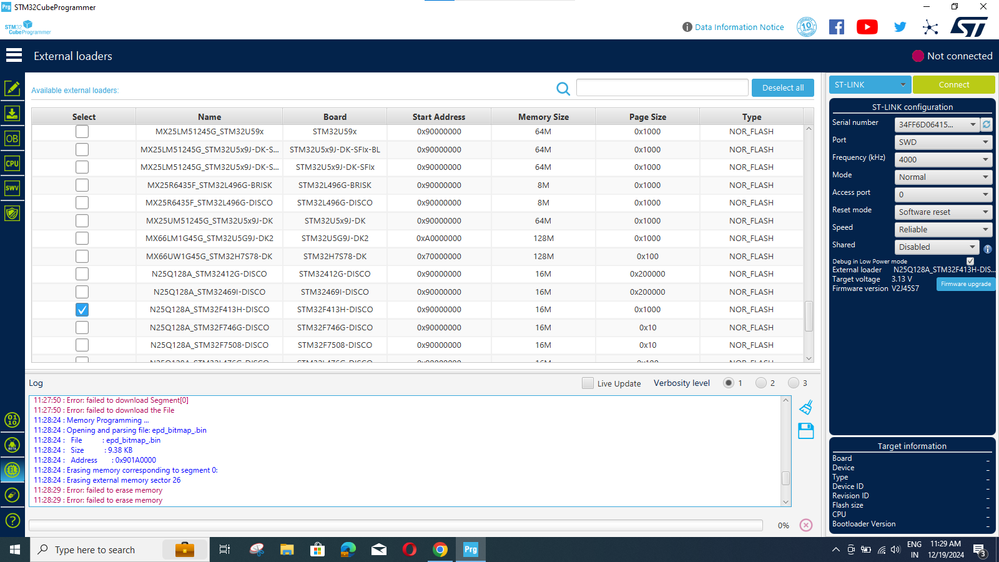Open ST YouTube channel icon
Viewport: 999px width, 562px height.
tap(867, 27)
